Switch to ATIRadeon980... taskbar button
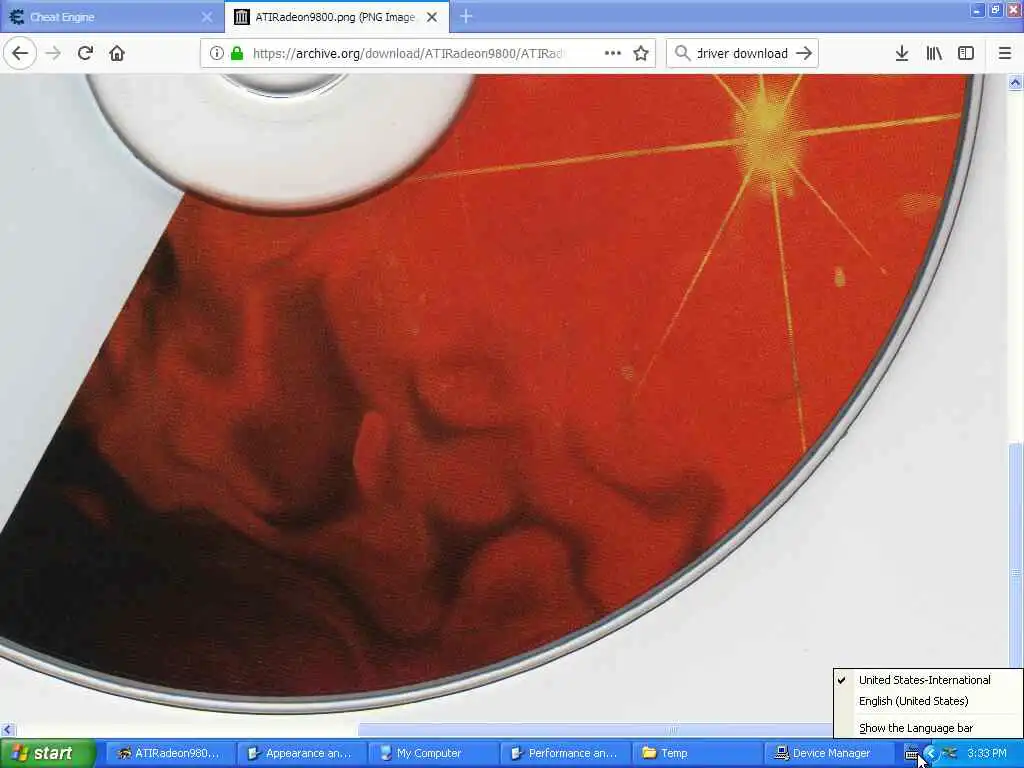Image resolution: width=1024 pixels, height=768 pixels. tap(169, 754)
